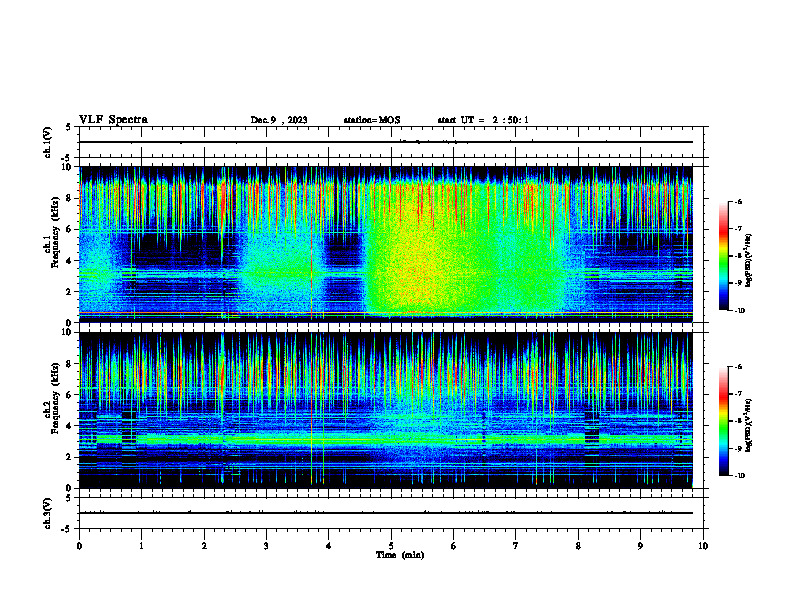Select the ch.2 "Frequency (kHz)" axis label
792x612 pixels.
(56, 398)
